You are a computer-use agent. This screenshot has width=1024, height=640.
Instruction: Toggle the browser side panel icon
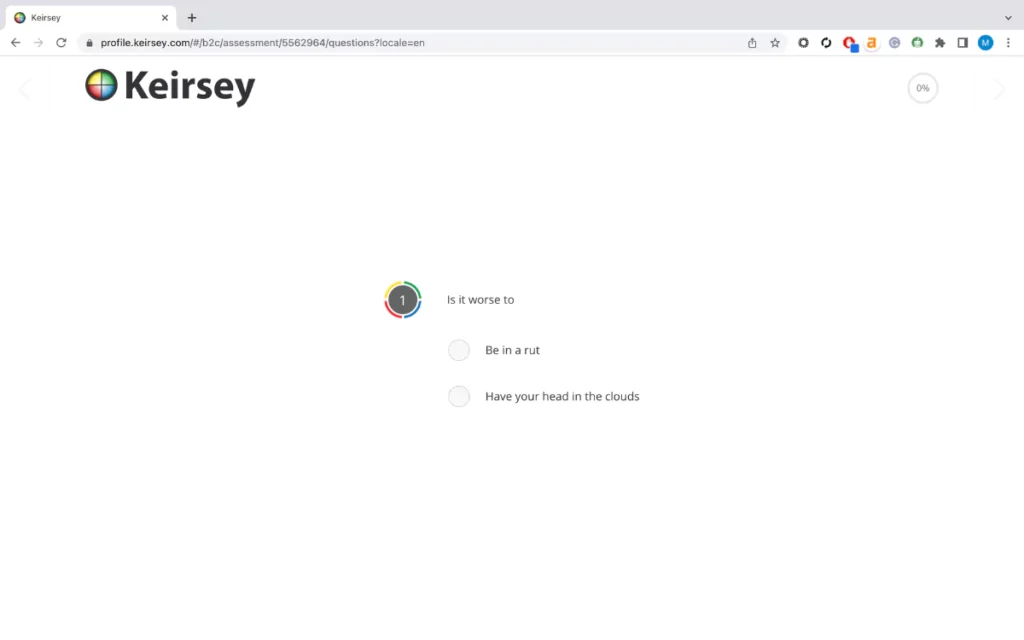(x=962, y=42)
